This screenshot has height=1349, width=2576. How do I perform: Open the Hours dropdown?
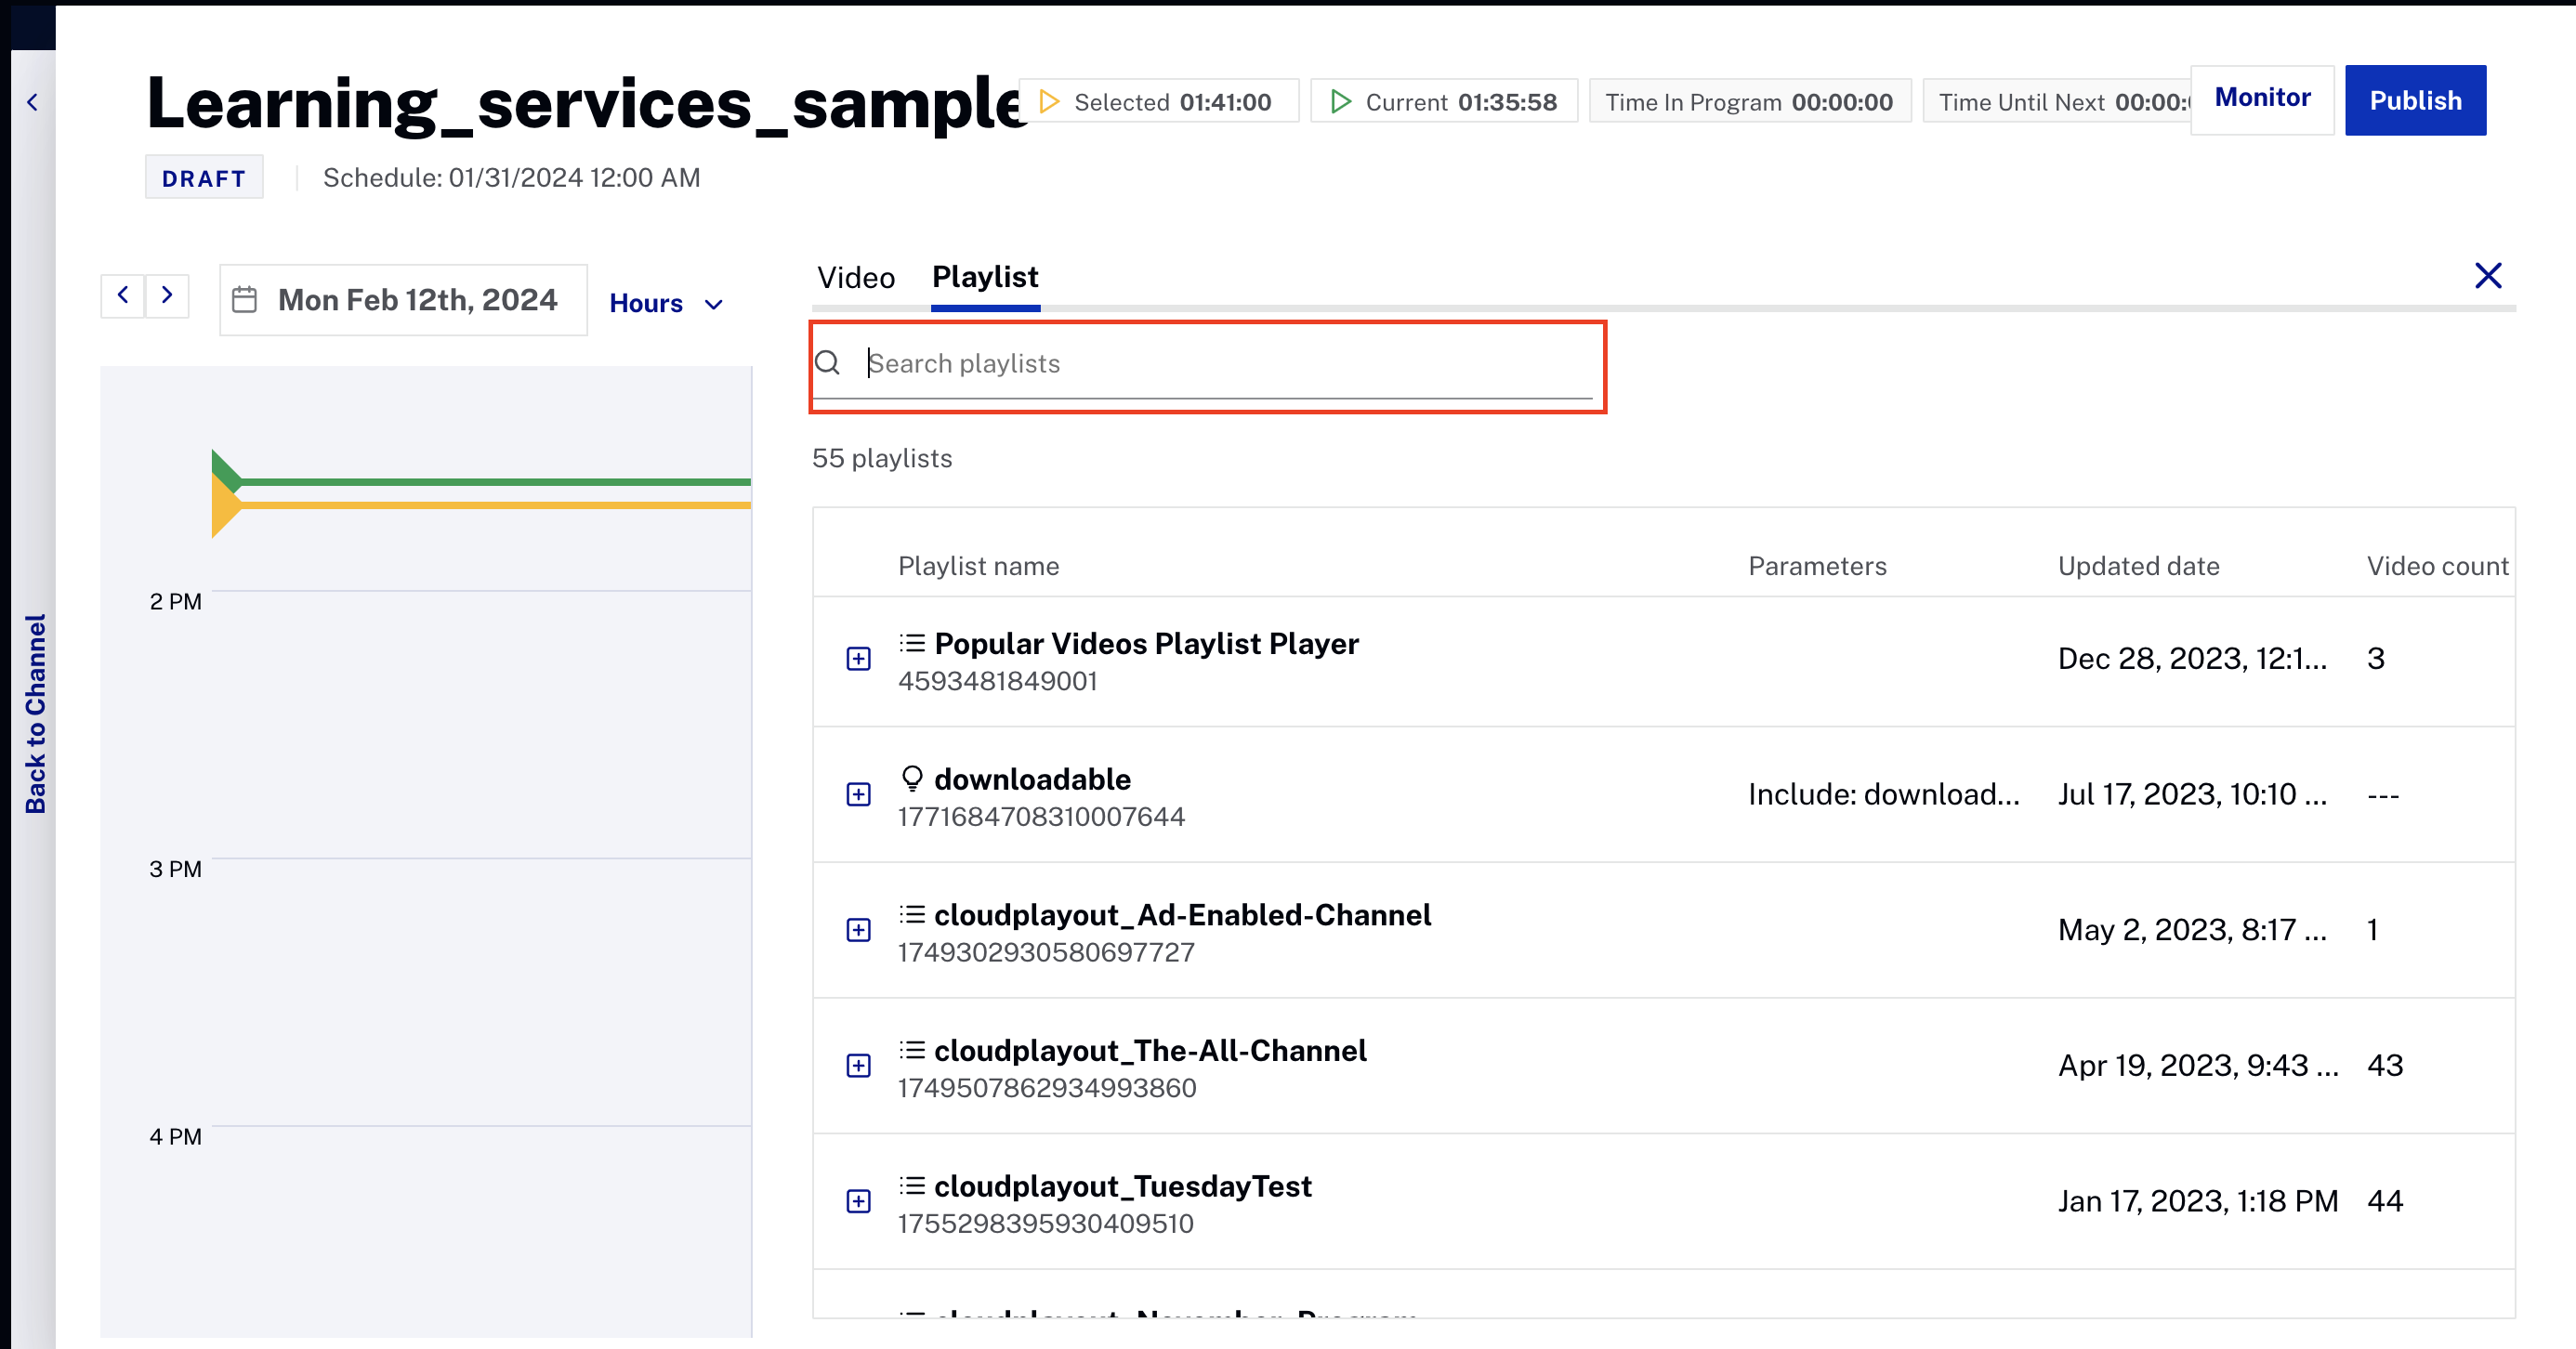[x=666, y=303]
